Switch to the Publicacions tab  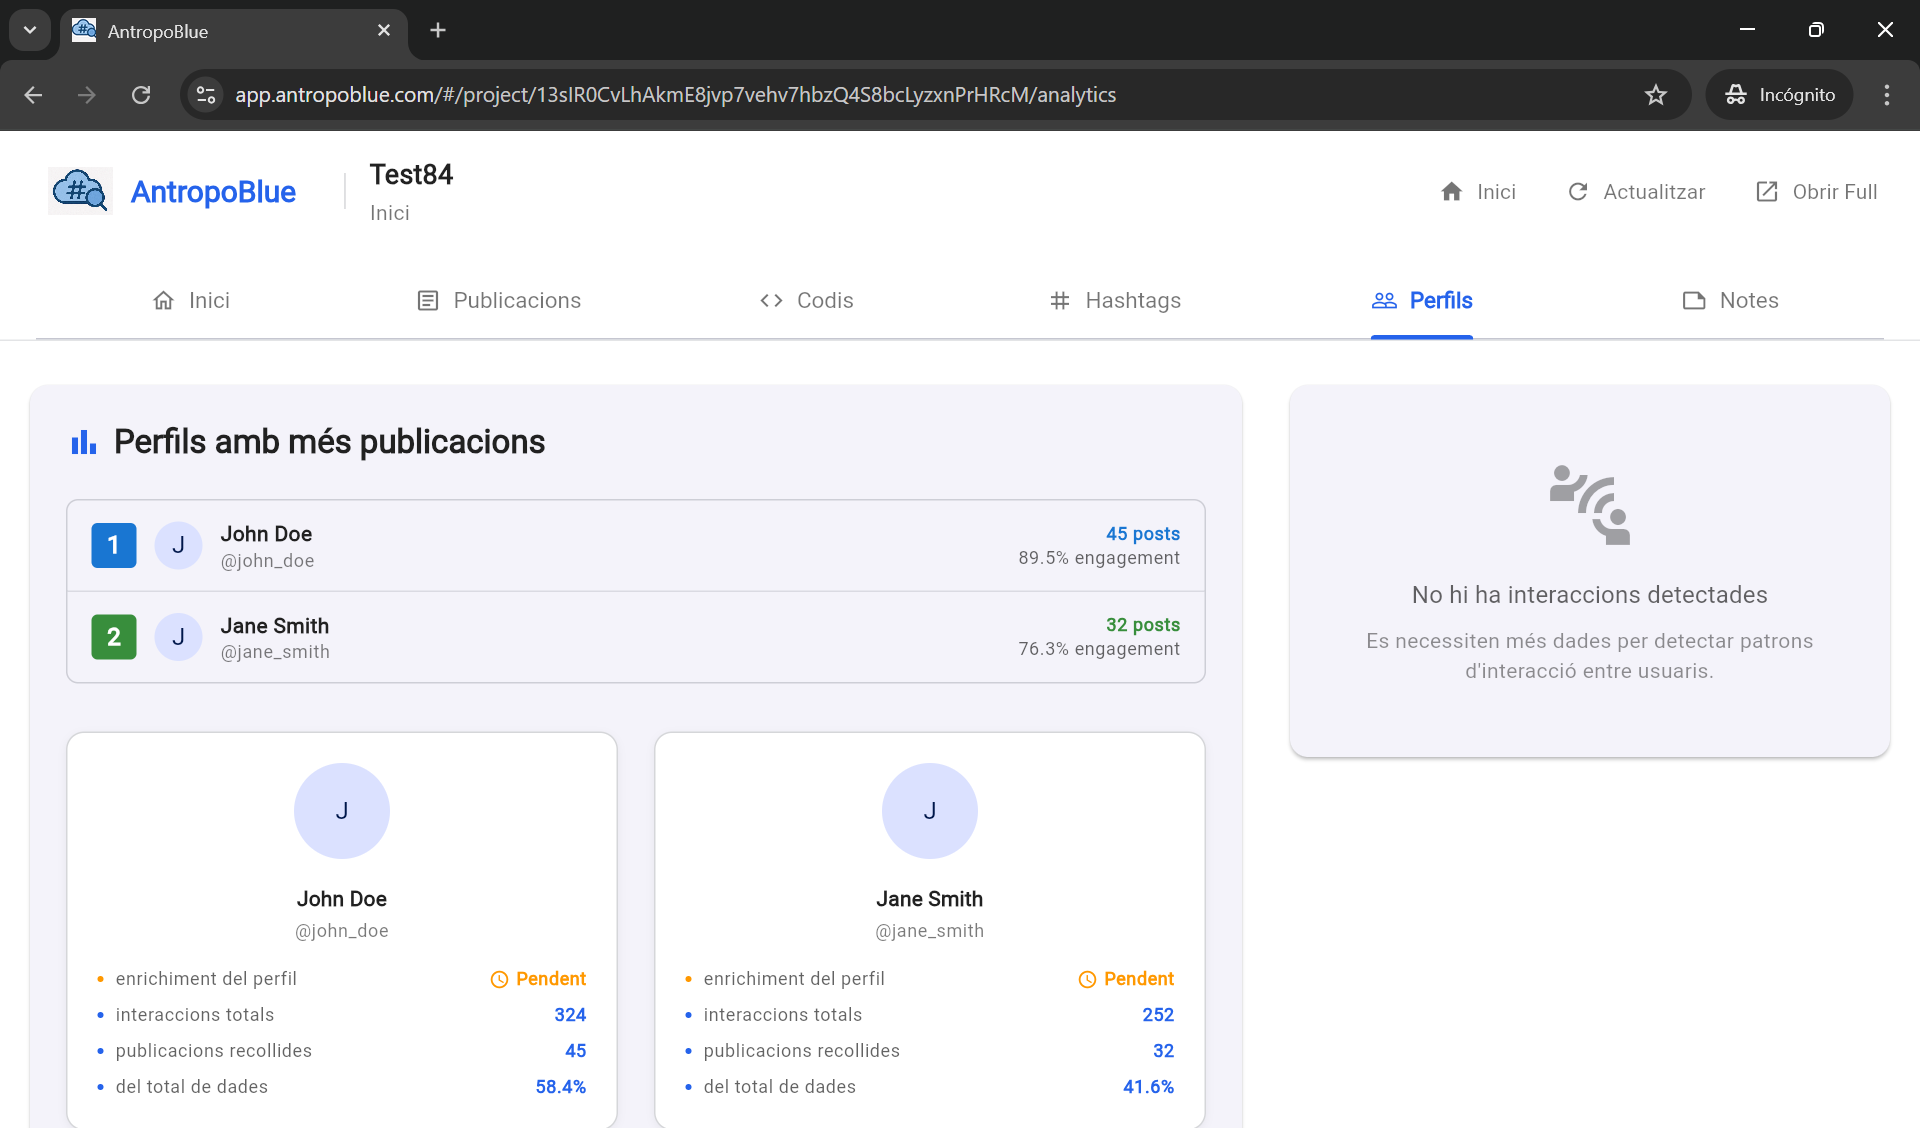point(498,300)
